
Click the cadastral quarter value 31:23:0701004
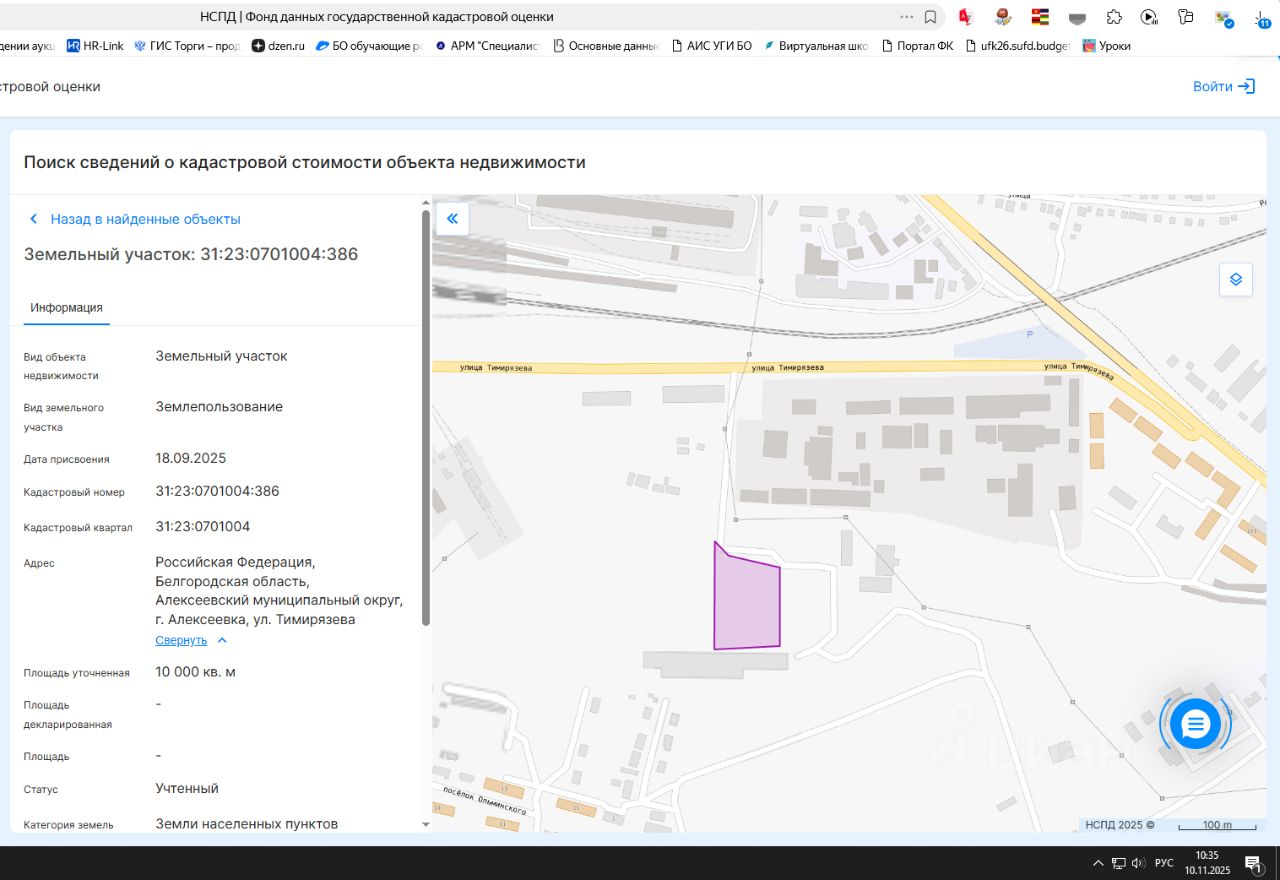[202, 526]
